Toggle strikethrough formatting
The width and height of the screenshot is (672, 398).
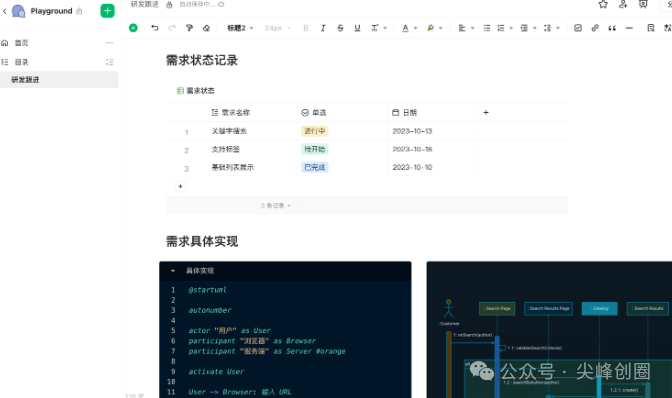click(x=340, y=28)
